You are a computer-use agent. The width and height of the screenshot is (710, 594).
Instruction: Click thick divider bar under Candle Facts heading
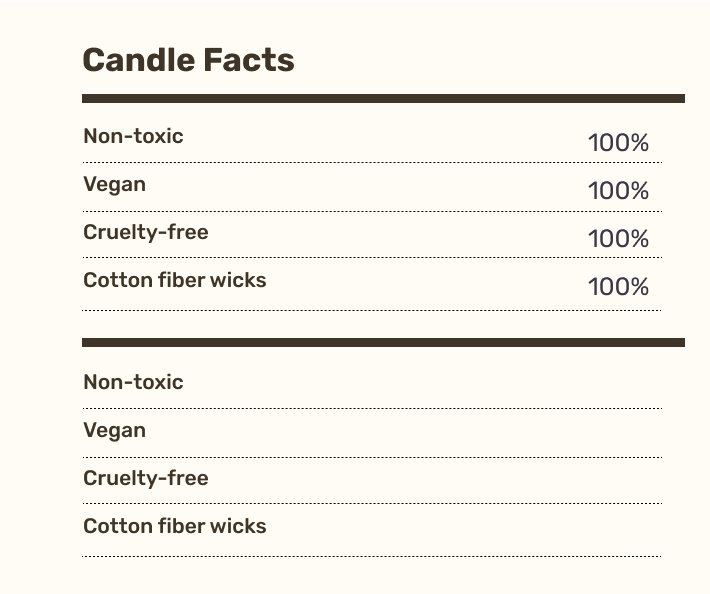[x=383, y=99]
